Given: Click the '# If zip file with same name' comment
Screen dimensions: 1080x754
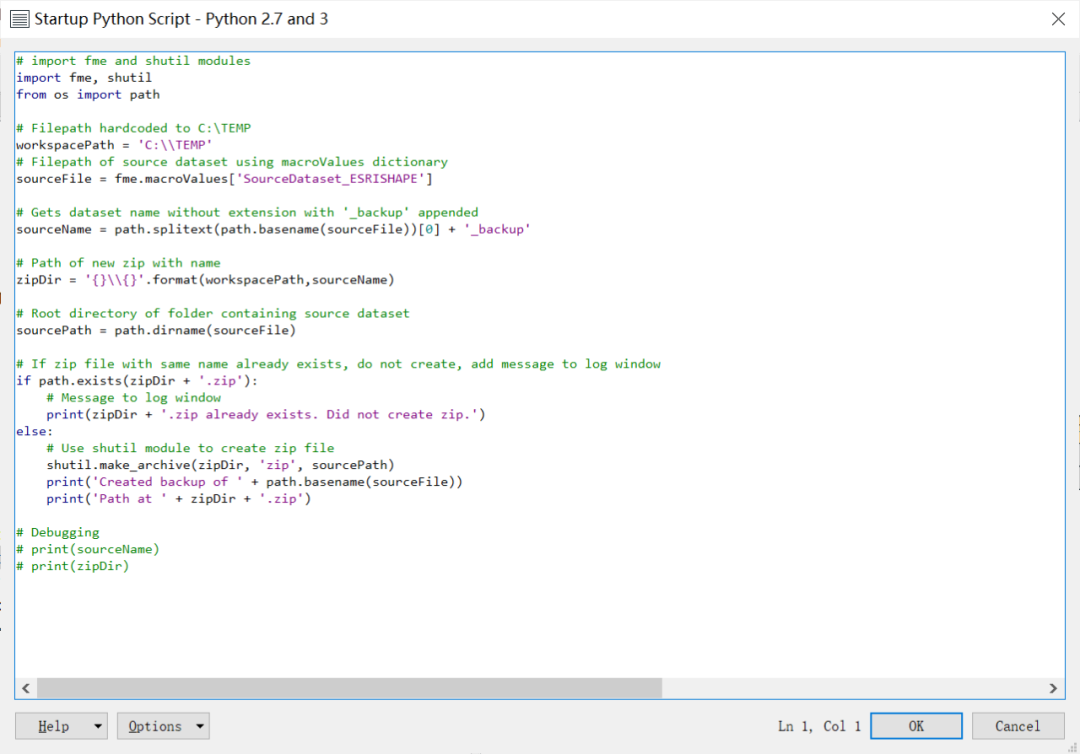Looking at the screenshot, I should pyautogui.click(x=338, y=364).
